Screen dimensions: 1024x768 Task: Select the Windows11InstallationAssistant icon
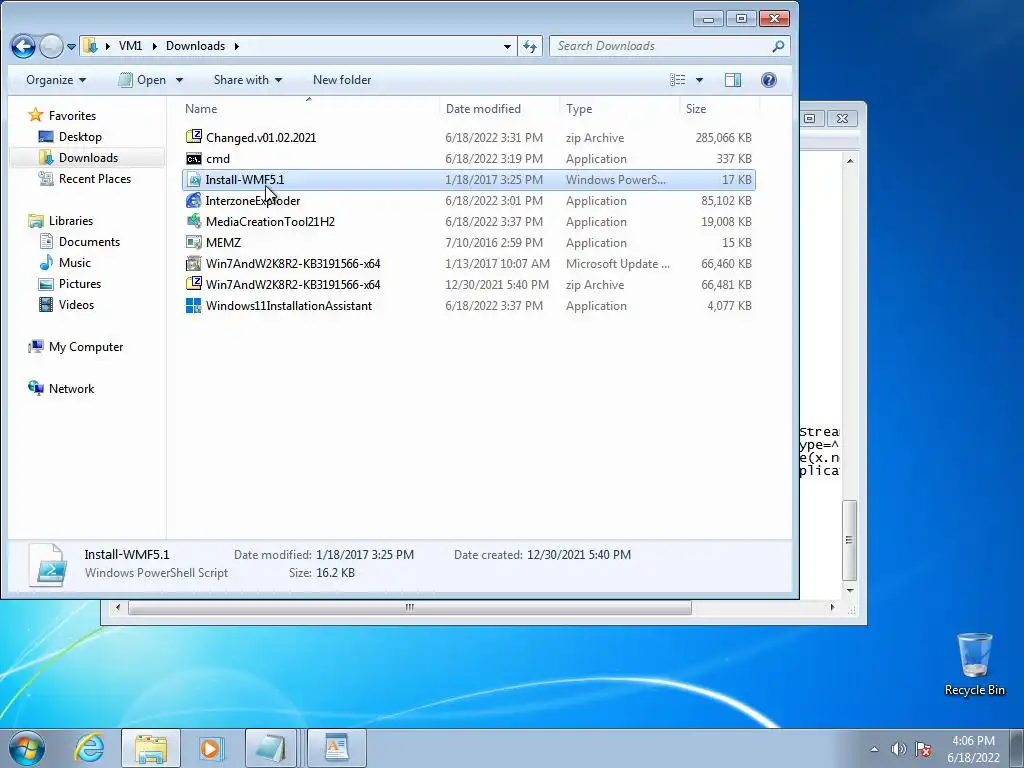(193, 306)
